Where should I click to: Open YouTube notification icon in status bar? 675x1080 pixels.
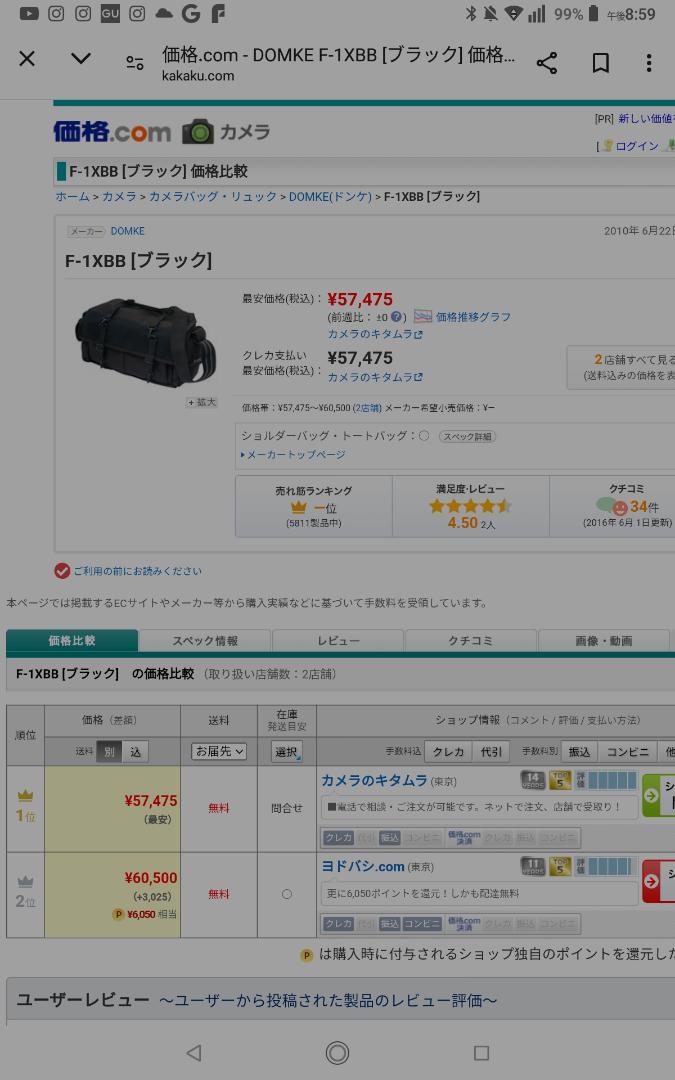click(29, 14)
